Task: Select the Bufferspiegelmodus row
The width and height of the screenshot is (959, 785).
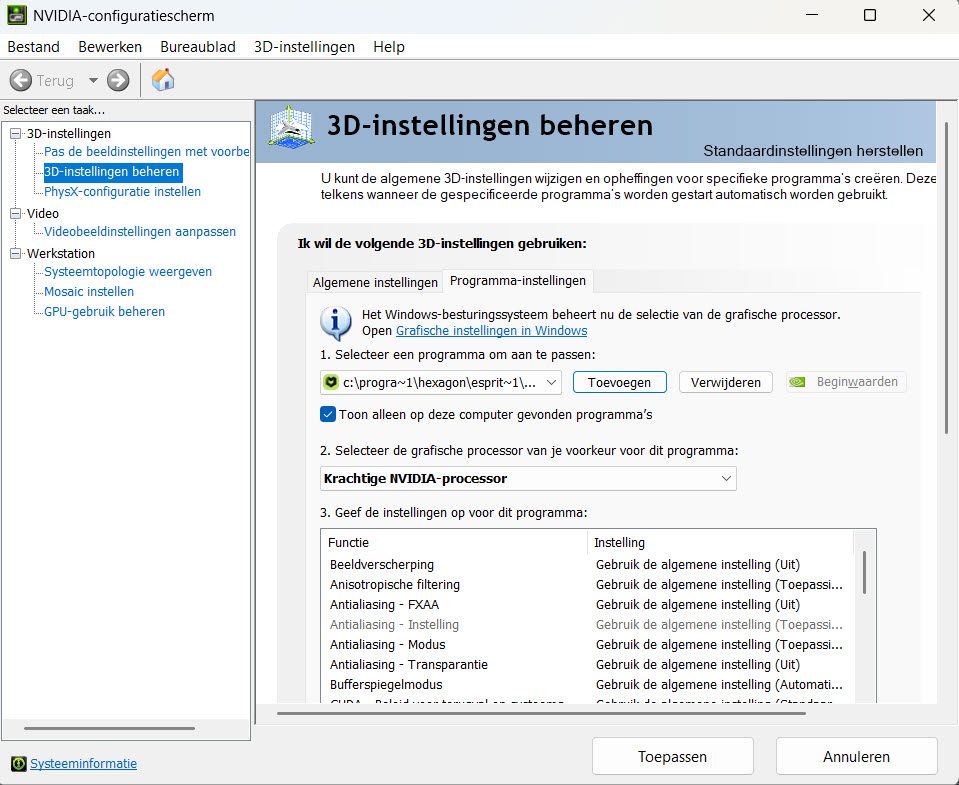Action: 586,685
